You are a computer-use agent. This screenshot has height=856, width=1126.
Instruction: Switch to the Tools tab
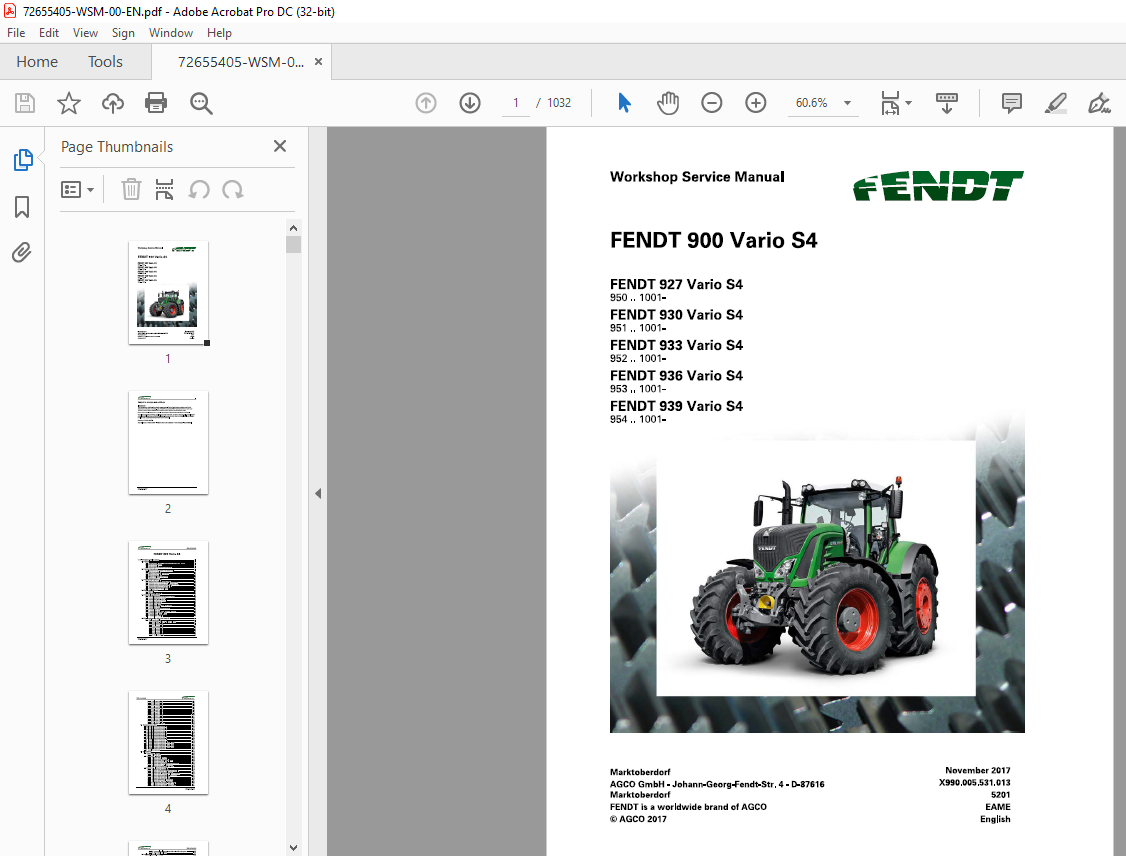click(106, 62)
